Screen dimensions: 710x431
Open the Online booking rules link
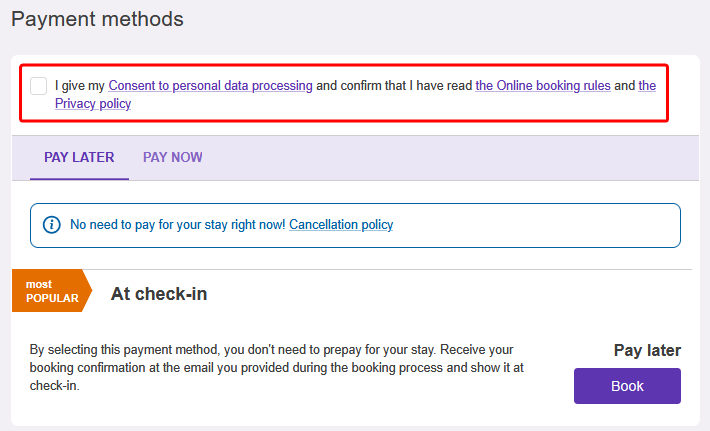tap(543, 86)
